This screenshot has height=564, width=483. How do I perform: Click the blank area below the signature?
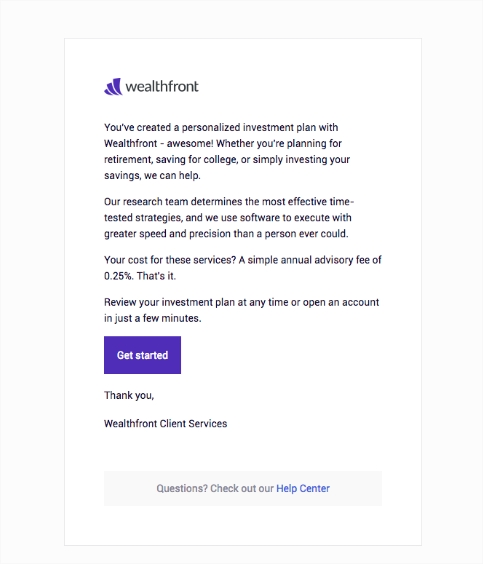[243, 450]
